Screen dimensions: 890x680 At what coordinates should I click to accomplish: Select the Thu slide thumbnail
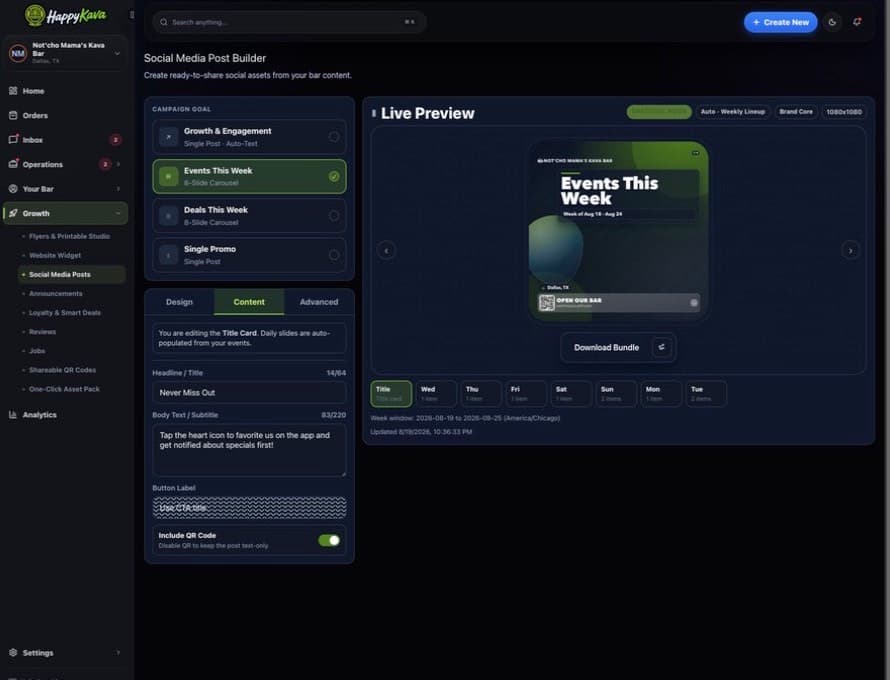tap(481, 393)
